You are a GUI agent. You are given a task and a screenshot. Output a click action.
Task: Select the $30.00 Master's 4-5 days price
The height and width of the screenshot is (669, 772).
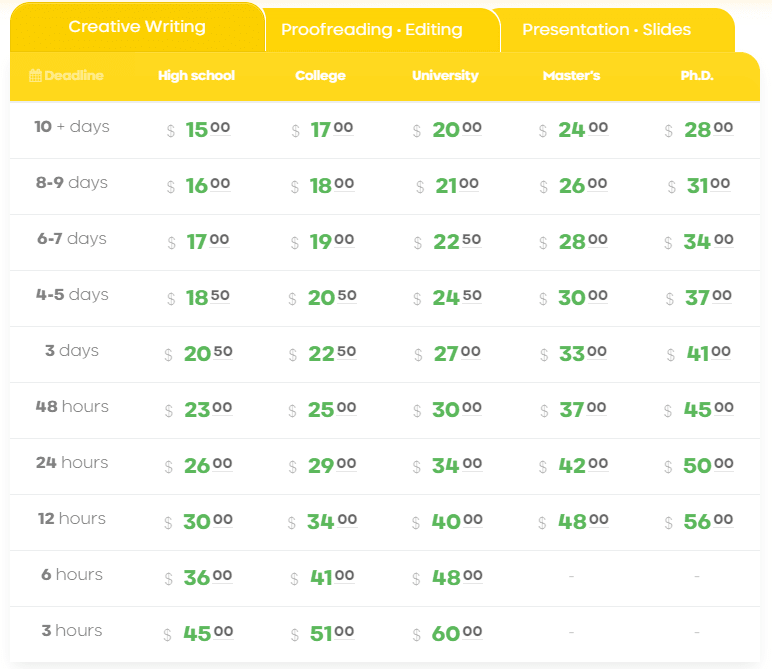click(573, 298)
